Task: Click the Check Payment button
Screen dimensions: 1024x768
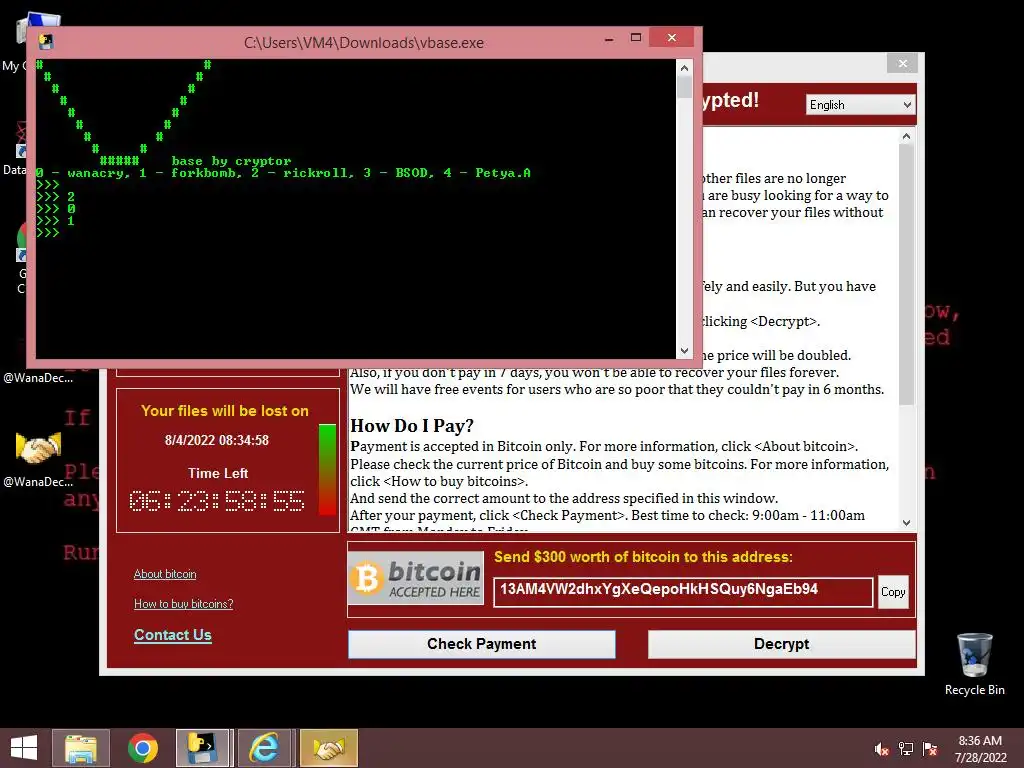Action: coord(481,644)
